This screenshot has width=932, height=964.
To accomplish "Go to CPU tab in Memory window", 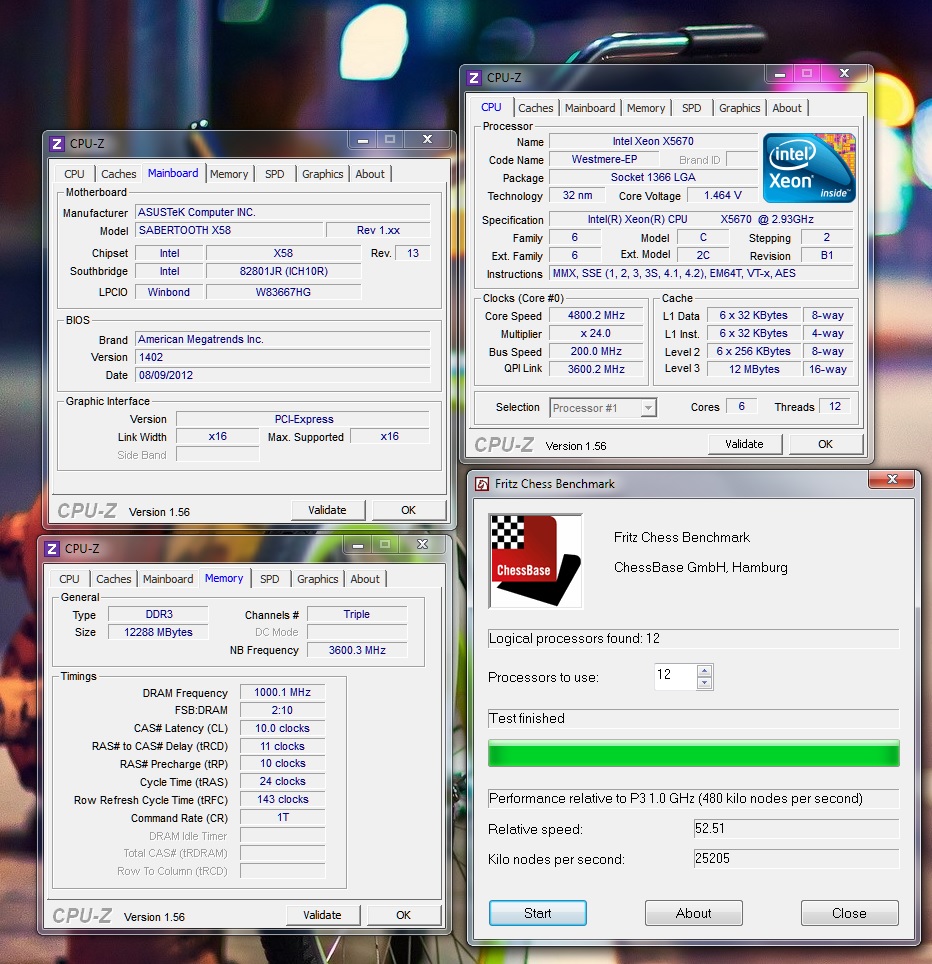I will pos(69,579).
